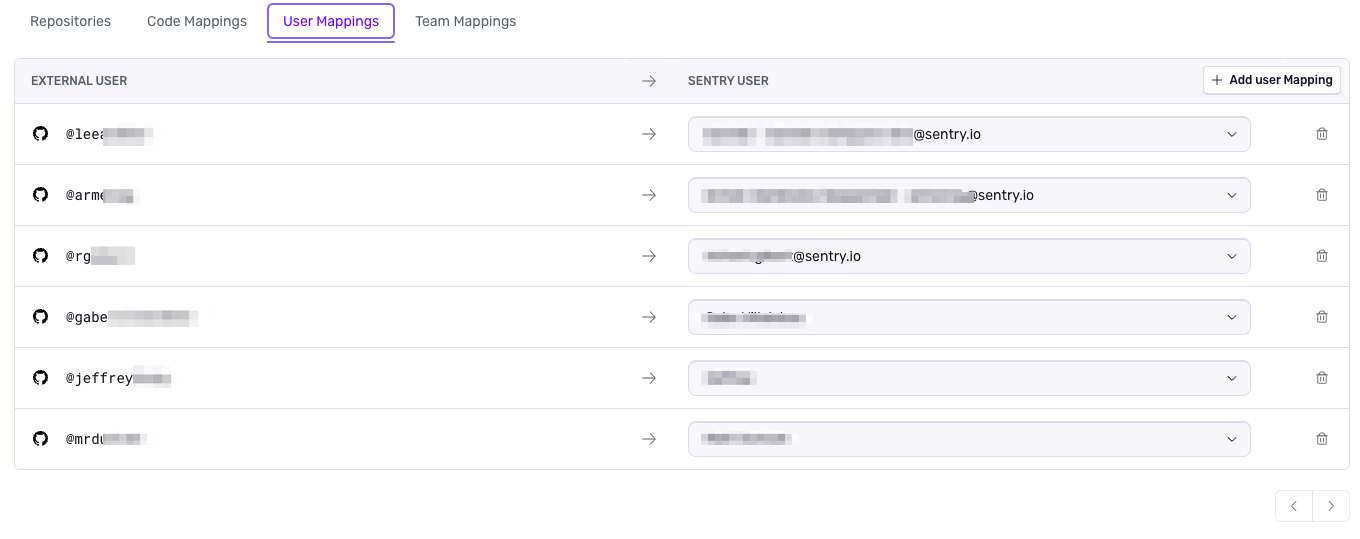The image size is (1360, 539).
Task: Click the @rg external username
Action: (100, 256)
